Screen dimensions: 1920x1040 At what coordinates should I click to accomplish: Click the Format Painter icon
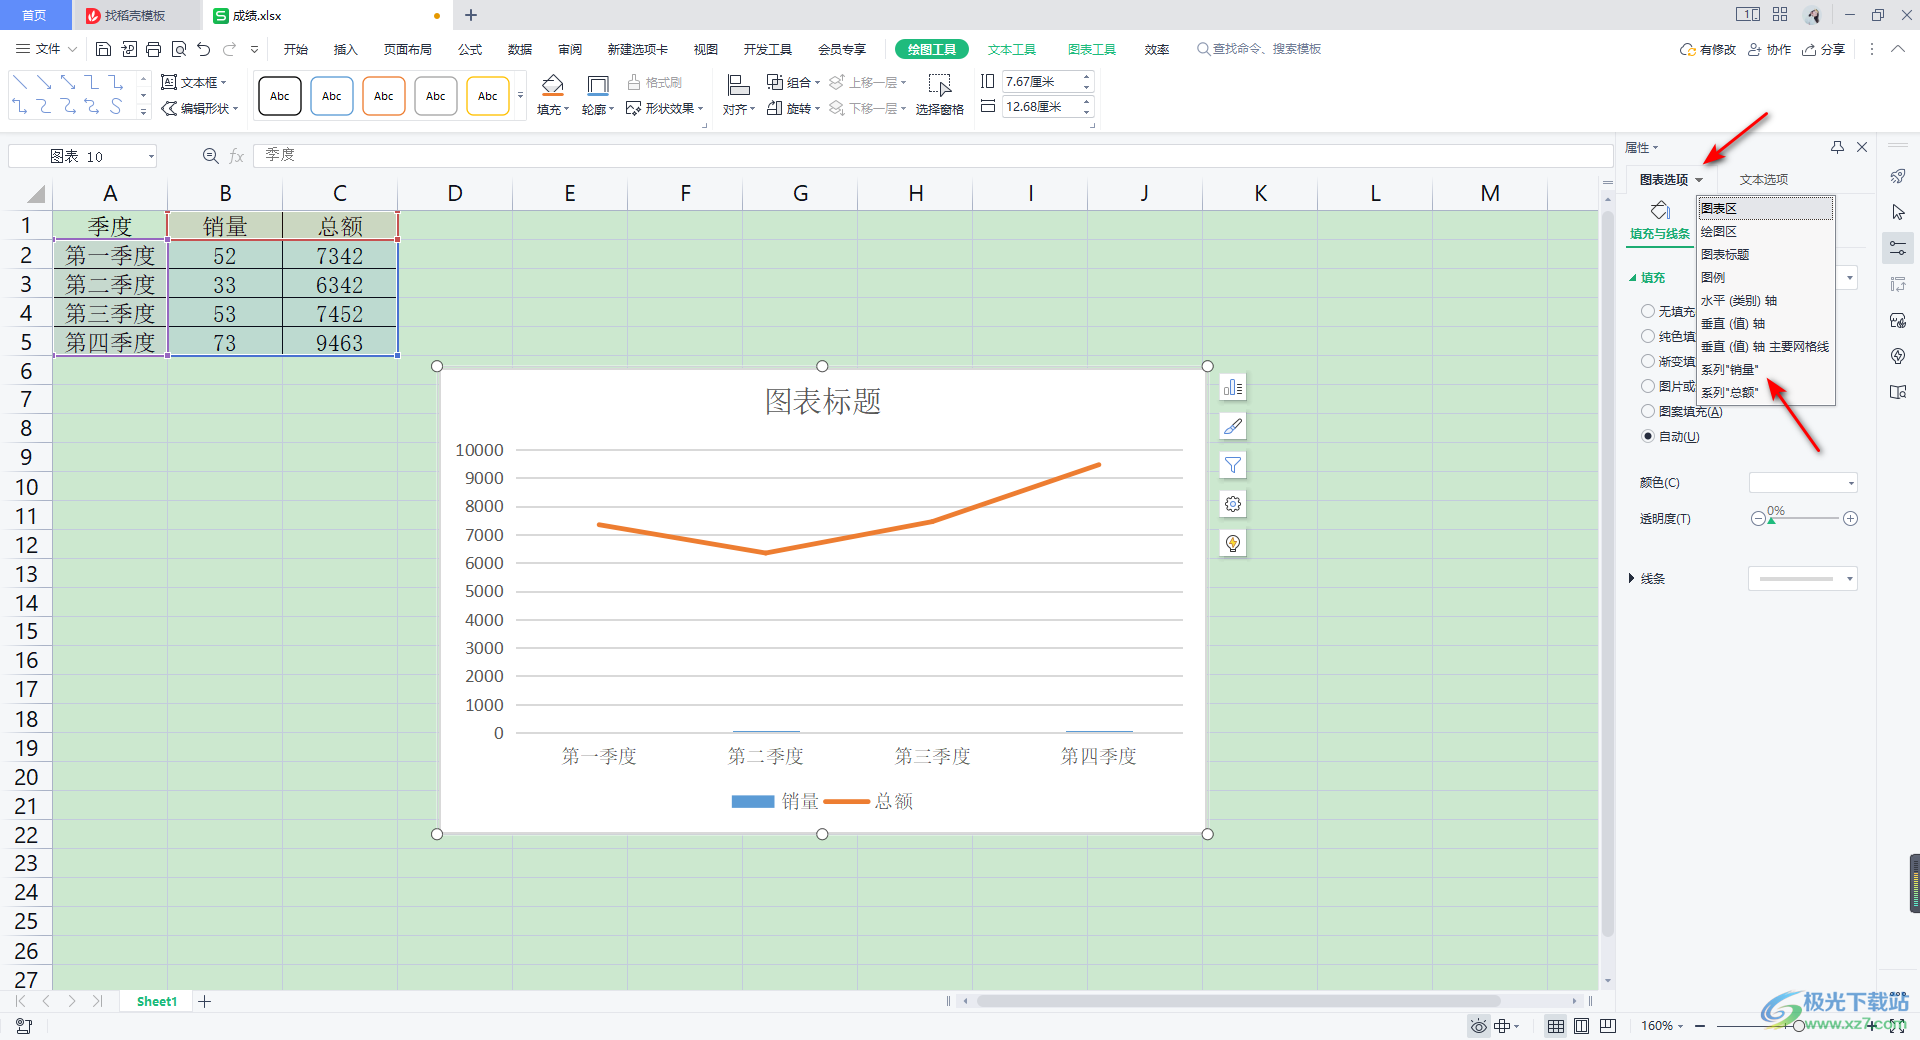[x=655, y=82]
